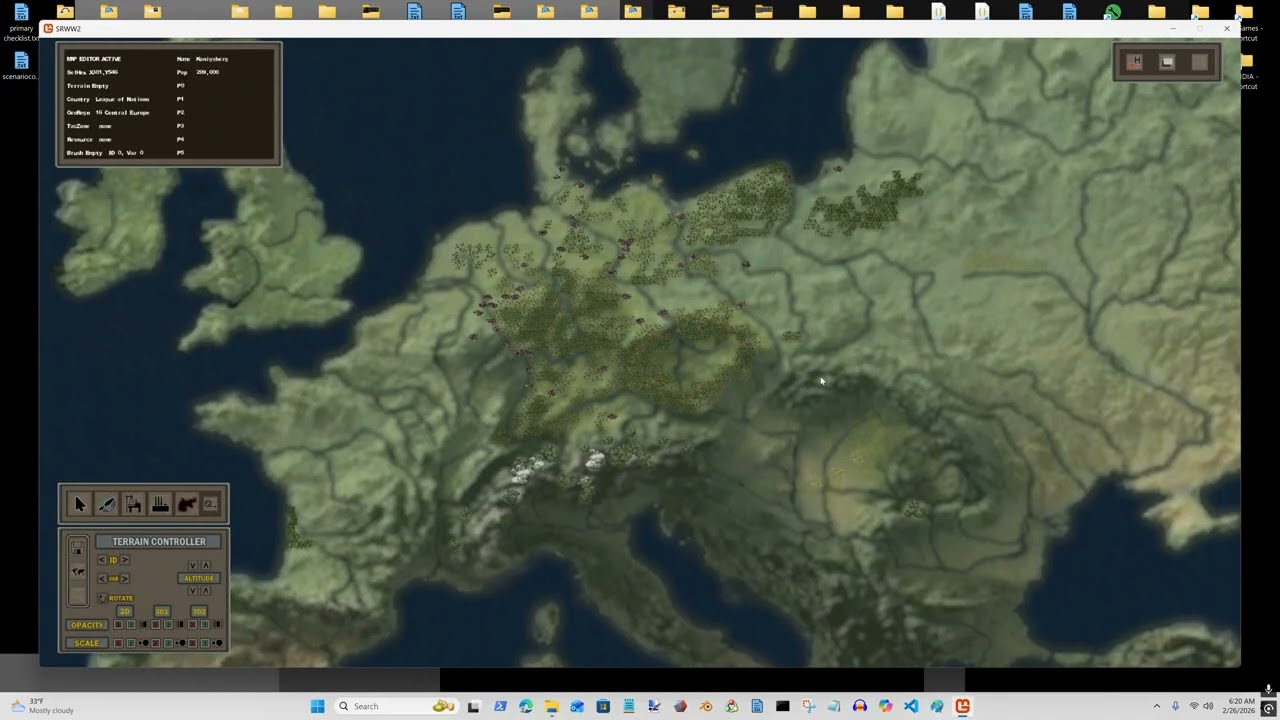The width and height of the screenshot is (1280, 720).
Task: Click the OPACITY label button
Action: coord(87,625)
